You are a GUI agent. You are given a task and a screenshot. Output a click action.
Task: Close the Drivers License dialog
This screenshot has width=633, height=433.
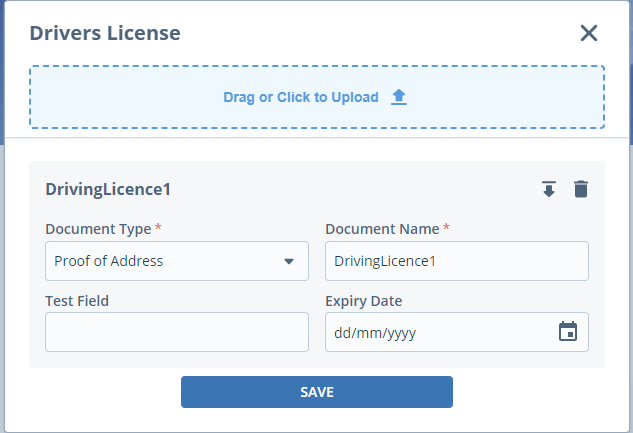(588, 33)
